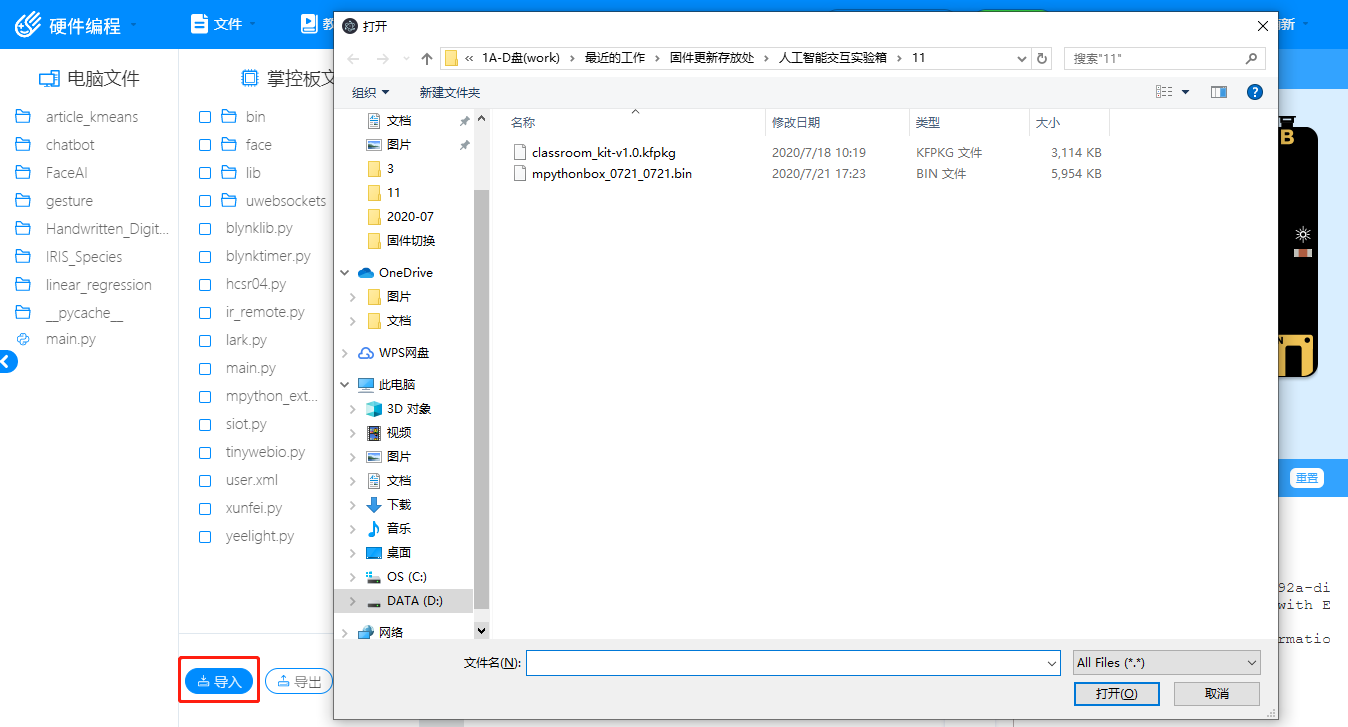Open the OneDrive cloud item
Image resolution: width=1348 pixels, height=727 pixels.
click(x=405, y=272)
